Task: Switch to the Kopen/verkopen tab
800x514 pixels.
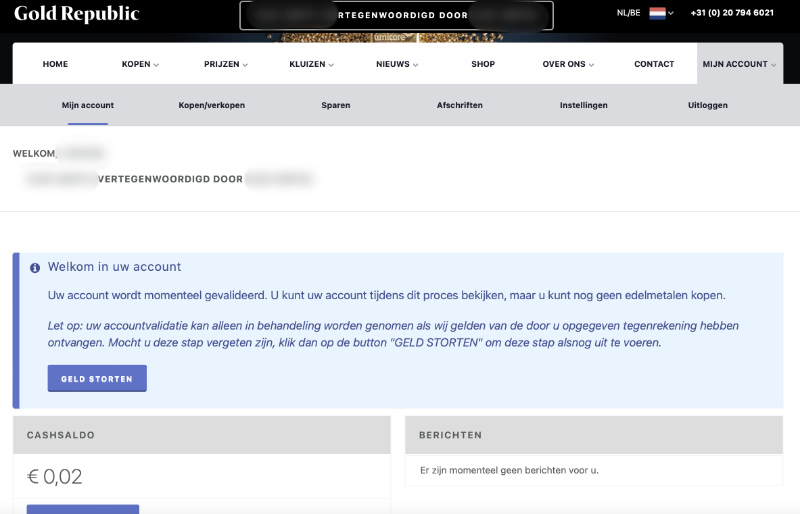Action: [211, 105]
